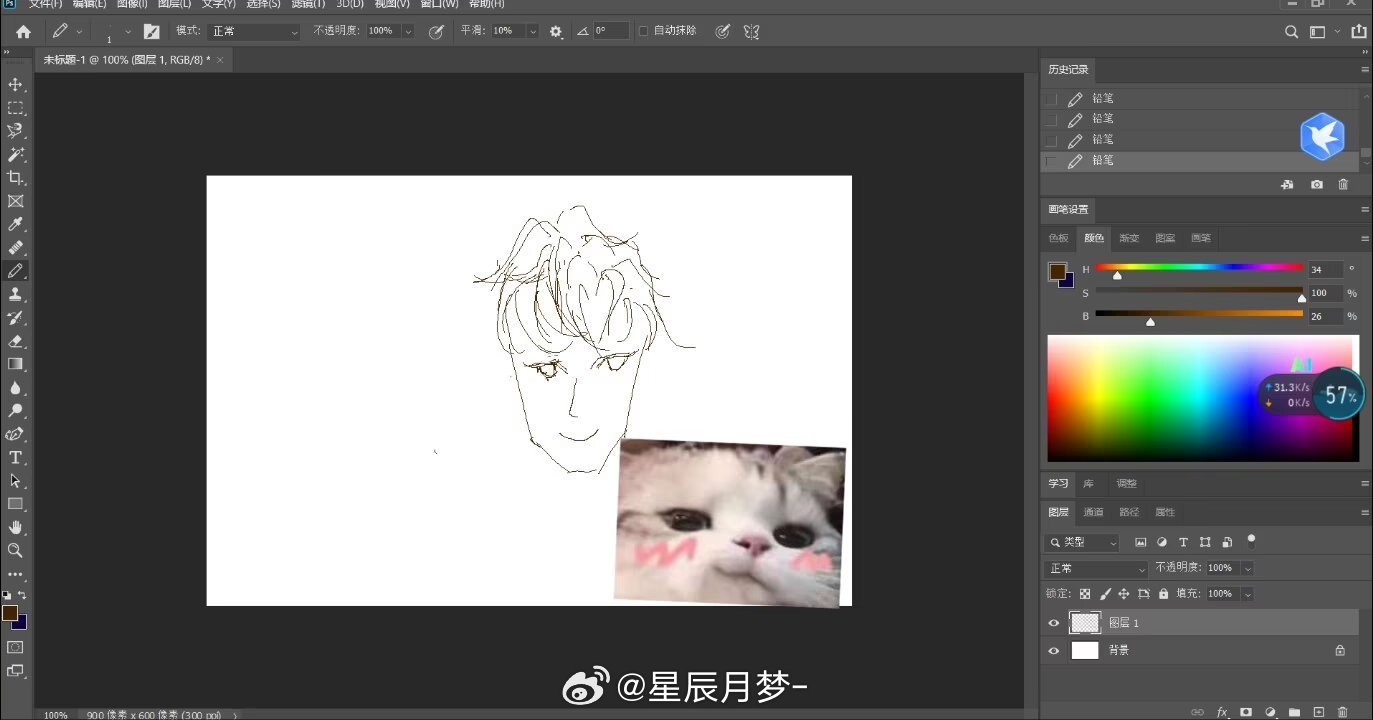
Task: Select the Type tool
Action: (x=15, y=457)
